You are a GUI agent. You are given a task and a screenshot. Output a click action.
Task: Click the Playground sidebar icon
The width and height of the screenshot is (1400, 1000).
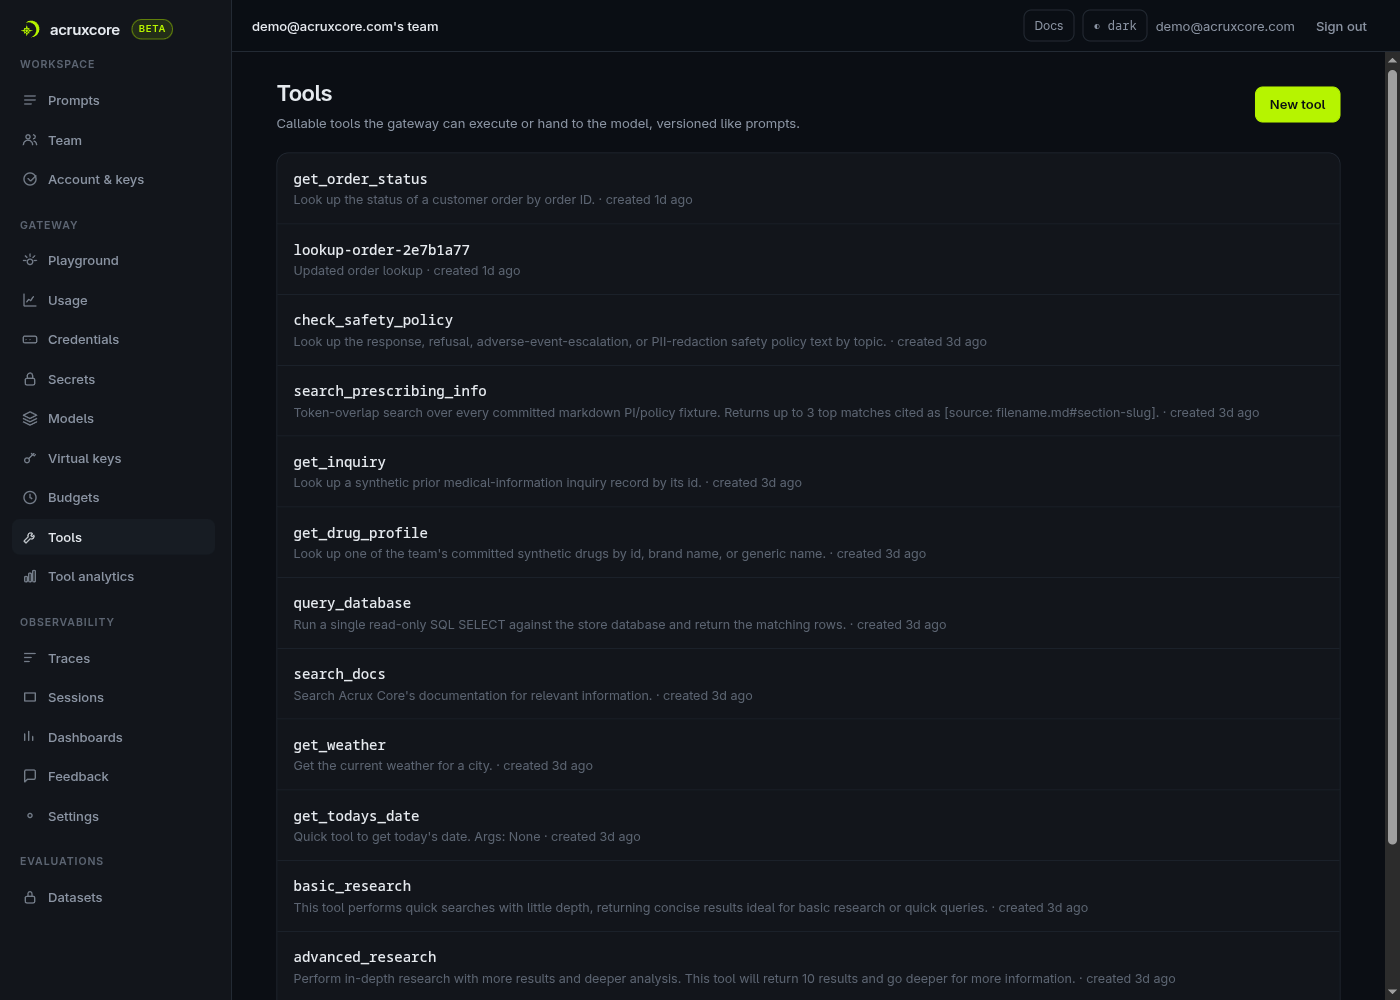(30, 260)
